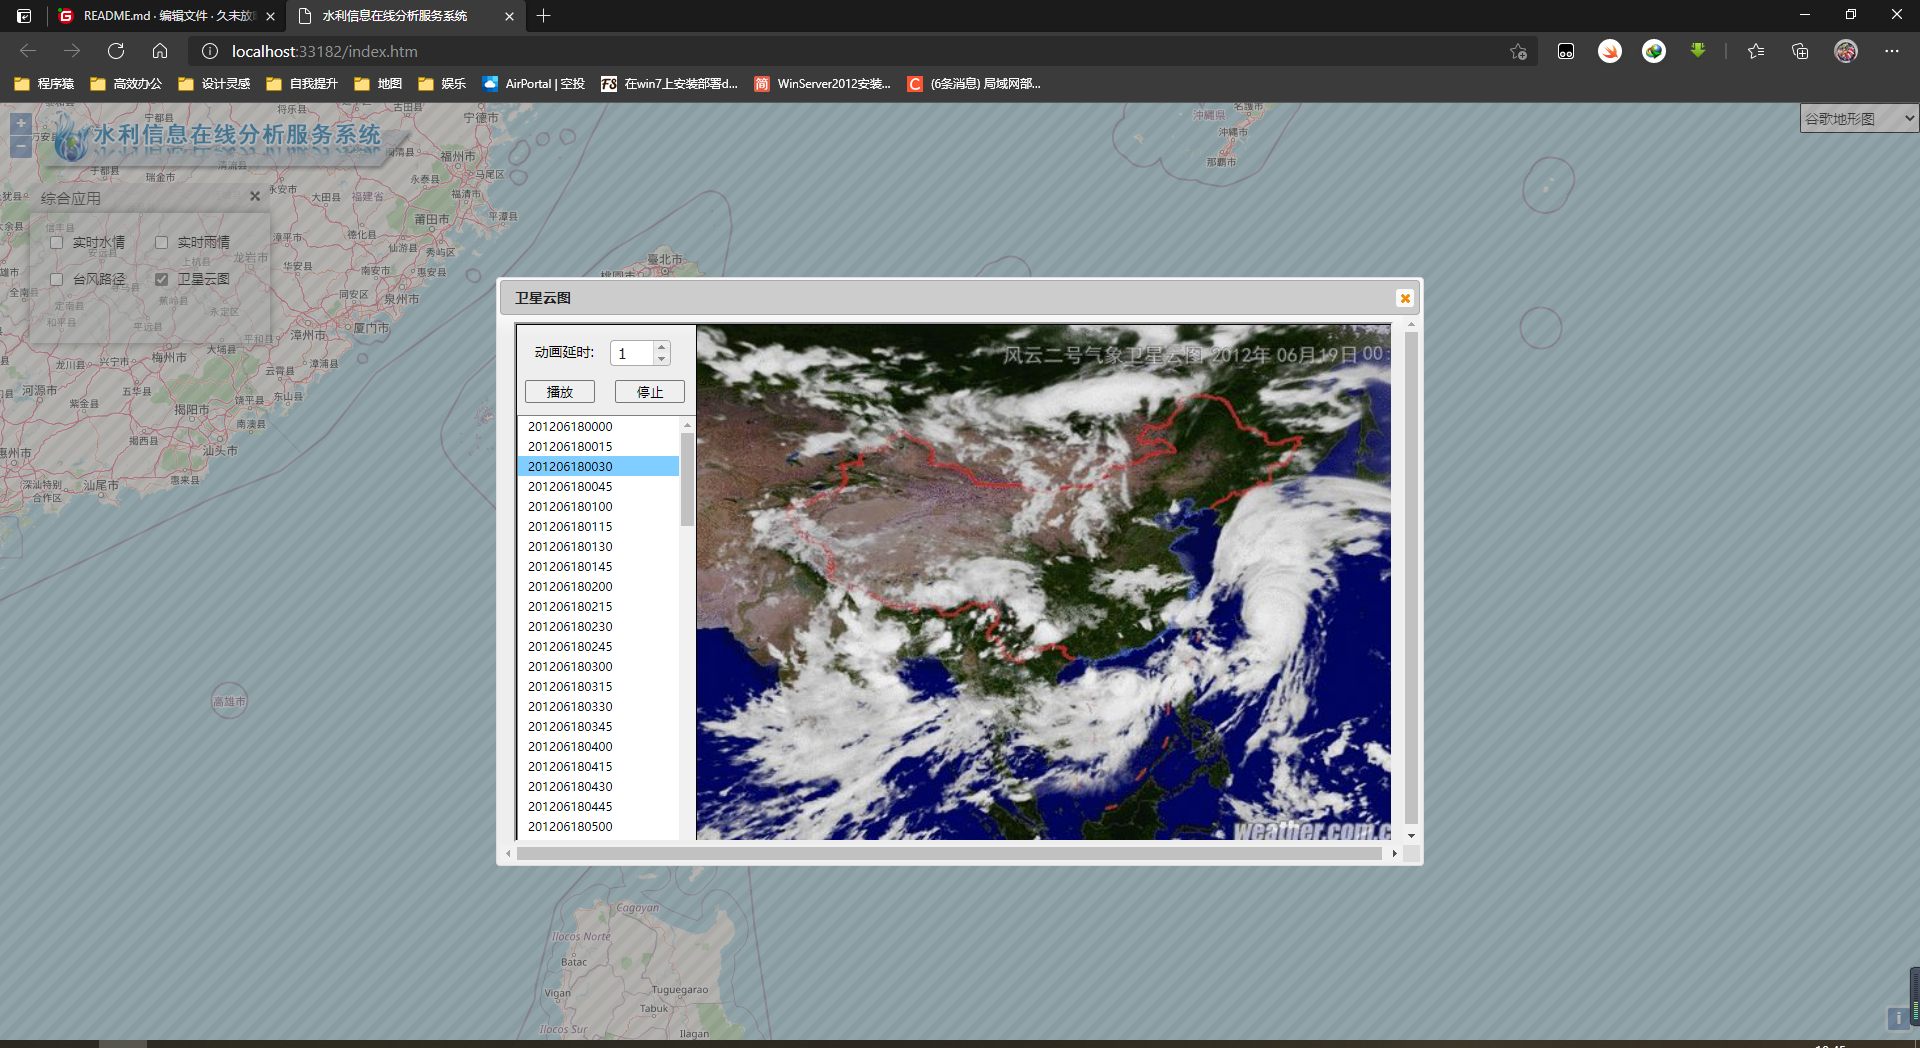Screen dimensions: 1920x1048
Task: Click the address bar URL field
Action: point(860,51)
